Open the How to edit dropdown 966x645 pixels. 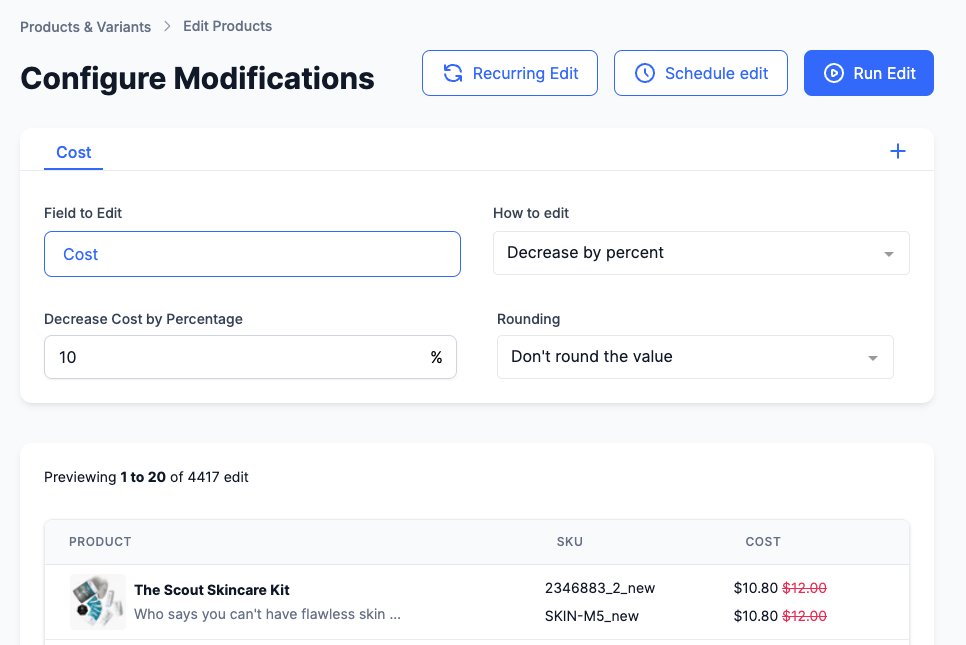point(701,253)
